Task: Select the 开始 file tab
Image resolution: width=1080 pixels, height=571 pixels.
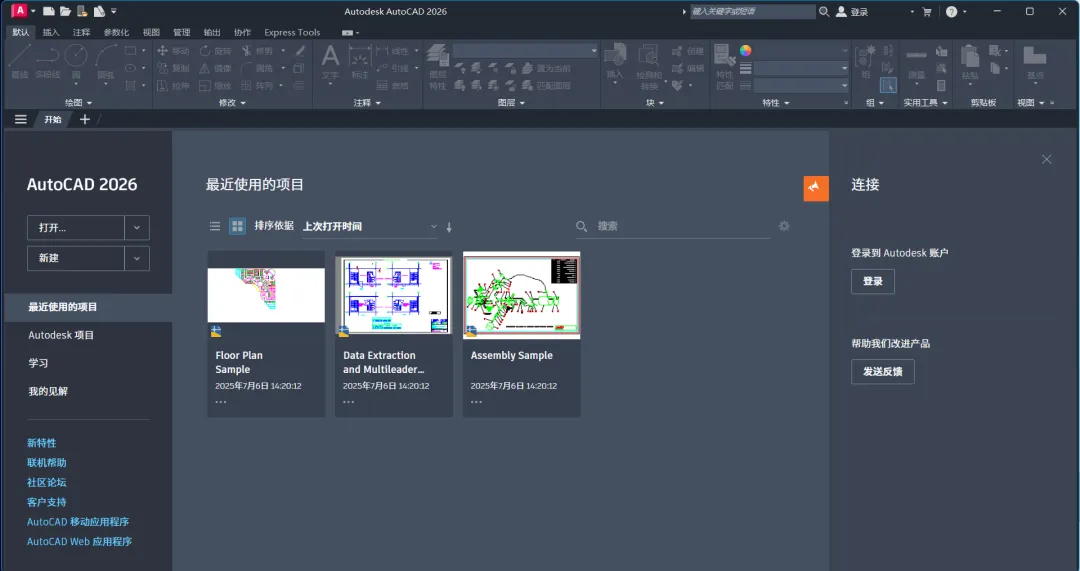Action: [53, 119]
